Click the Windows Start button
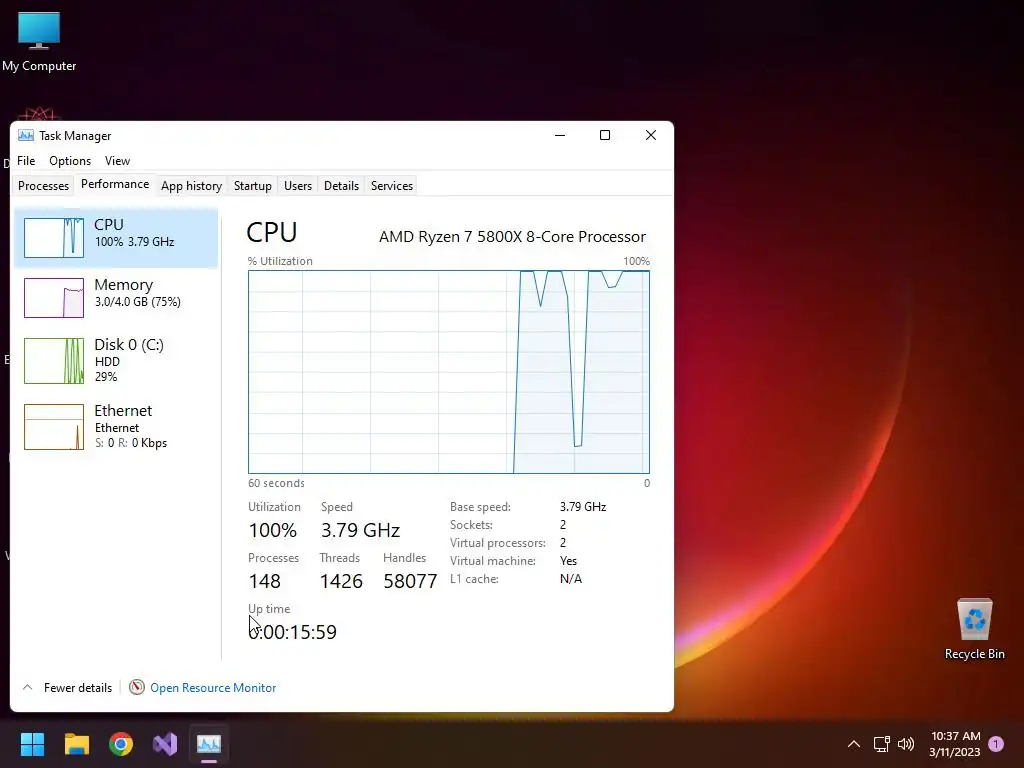Image resolution: width=1024 pixels, height=768 pixels. tap(32, 744)
